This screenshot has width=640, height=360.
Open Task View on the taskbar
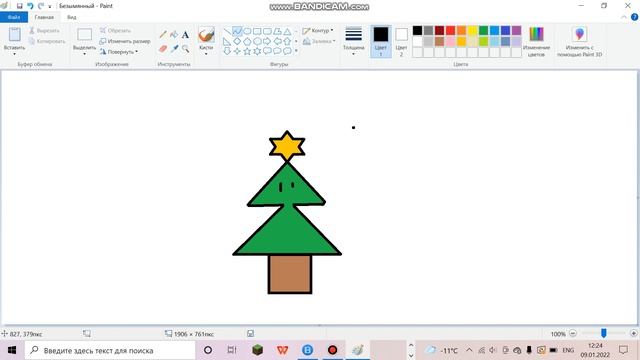[232, 350]
